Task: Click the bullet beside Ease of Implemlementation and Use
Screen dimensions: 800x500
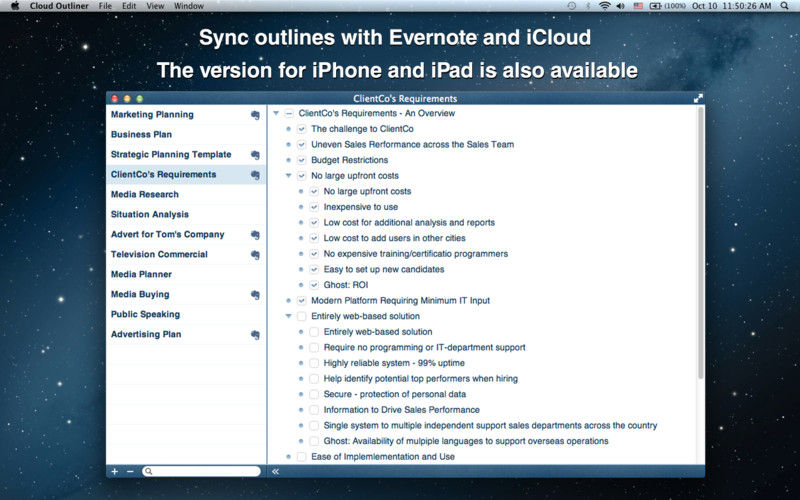Action: click(288, 457)
